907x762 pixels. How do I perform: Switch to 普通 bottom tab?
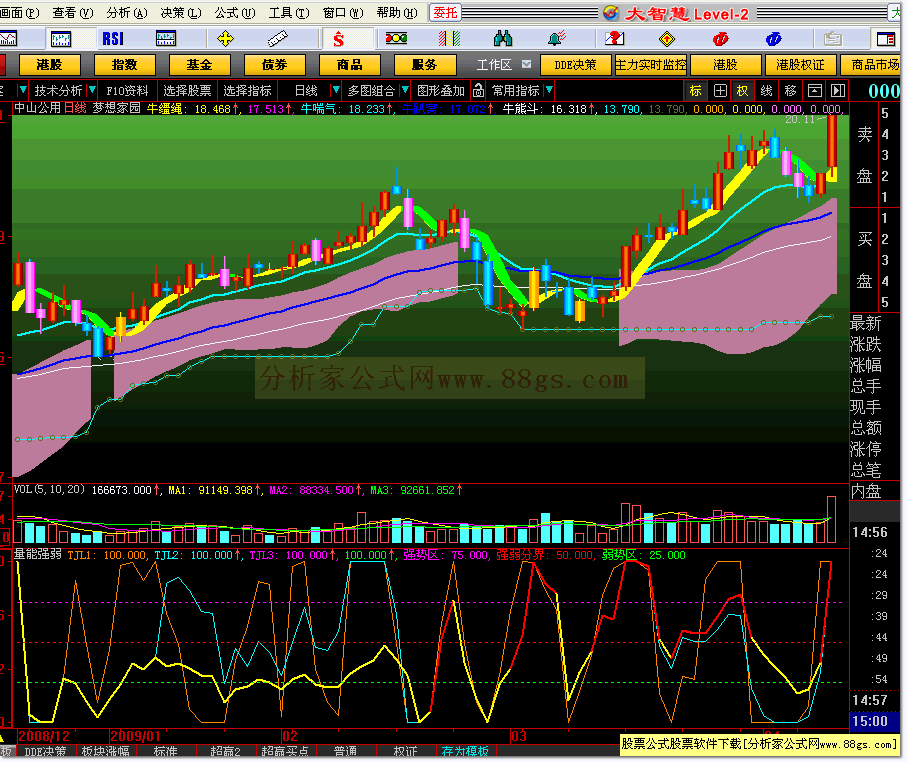click(x=345, y=751)
